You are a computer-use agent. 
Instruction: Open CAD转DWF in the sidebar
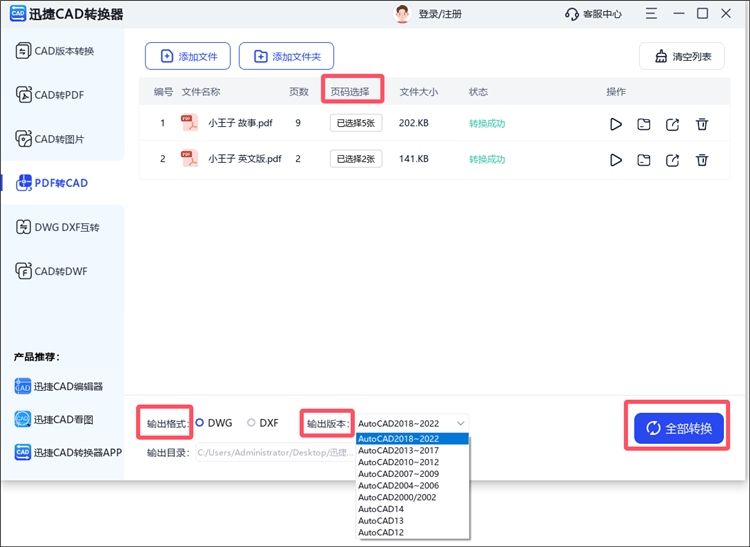(x=52, y=271)
